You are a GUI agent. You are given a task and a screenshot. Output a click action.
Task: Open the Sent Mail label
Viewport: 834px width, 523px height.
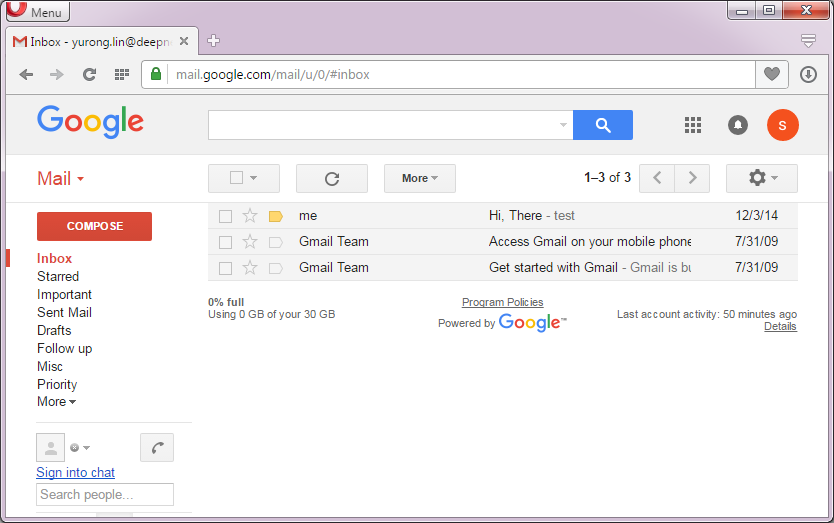pos(64,313)
